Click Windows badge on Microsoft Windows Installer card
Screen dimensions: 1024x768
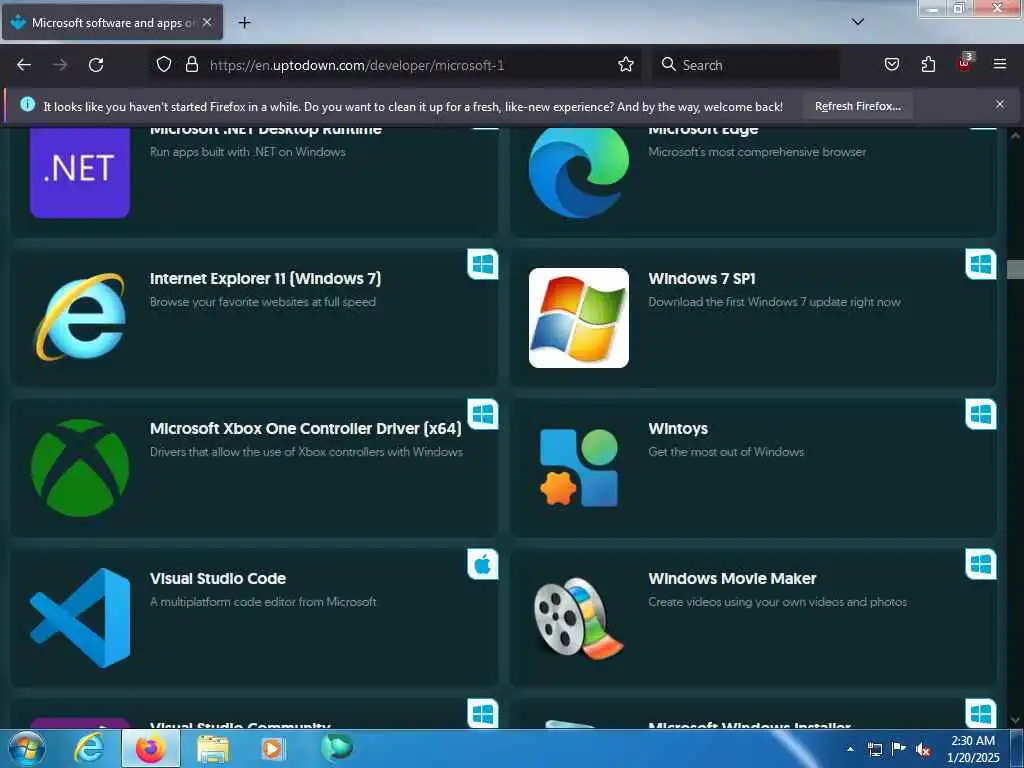[x=980, y=713]
